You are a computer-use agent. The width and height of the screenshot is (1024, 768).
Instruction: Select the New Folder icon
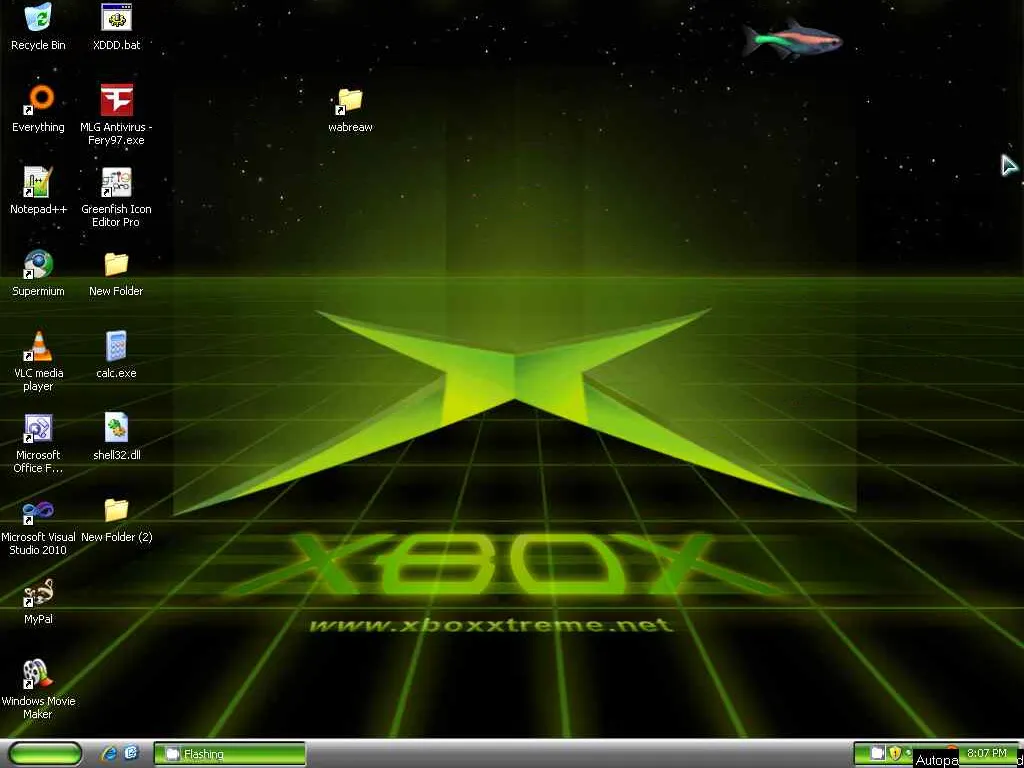point(116,264)
